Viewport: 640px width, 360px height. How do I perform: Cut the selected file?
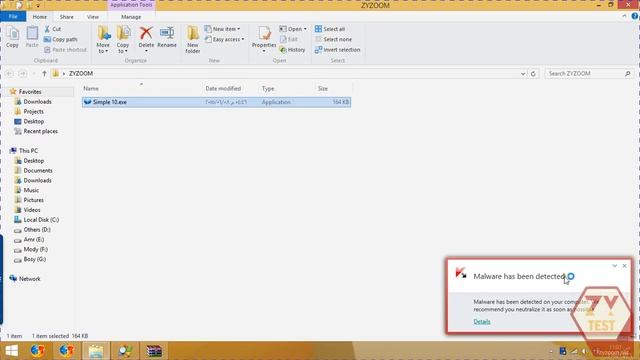click(x=53, y=29)
